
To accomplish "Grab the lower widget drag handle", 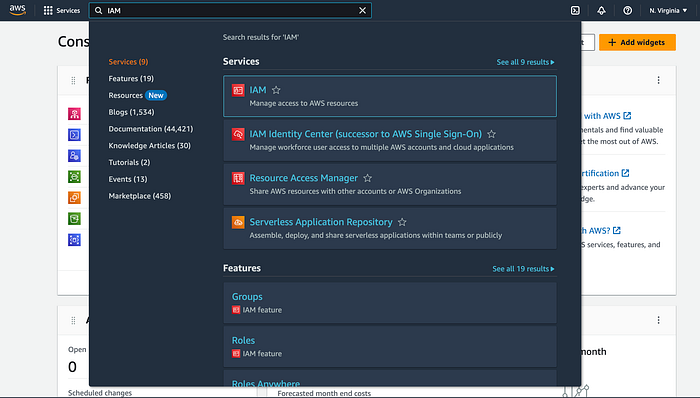I will coord(73,320).
